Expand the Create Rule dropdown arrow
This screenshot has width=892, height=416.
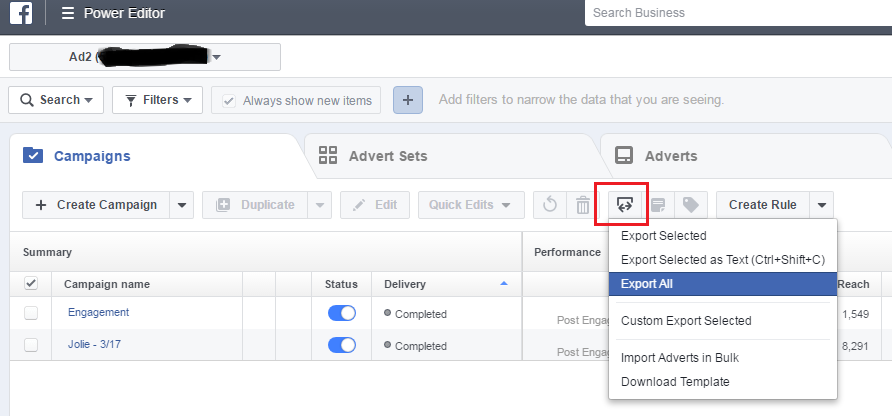pos(822,205)
